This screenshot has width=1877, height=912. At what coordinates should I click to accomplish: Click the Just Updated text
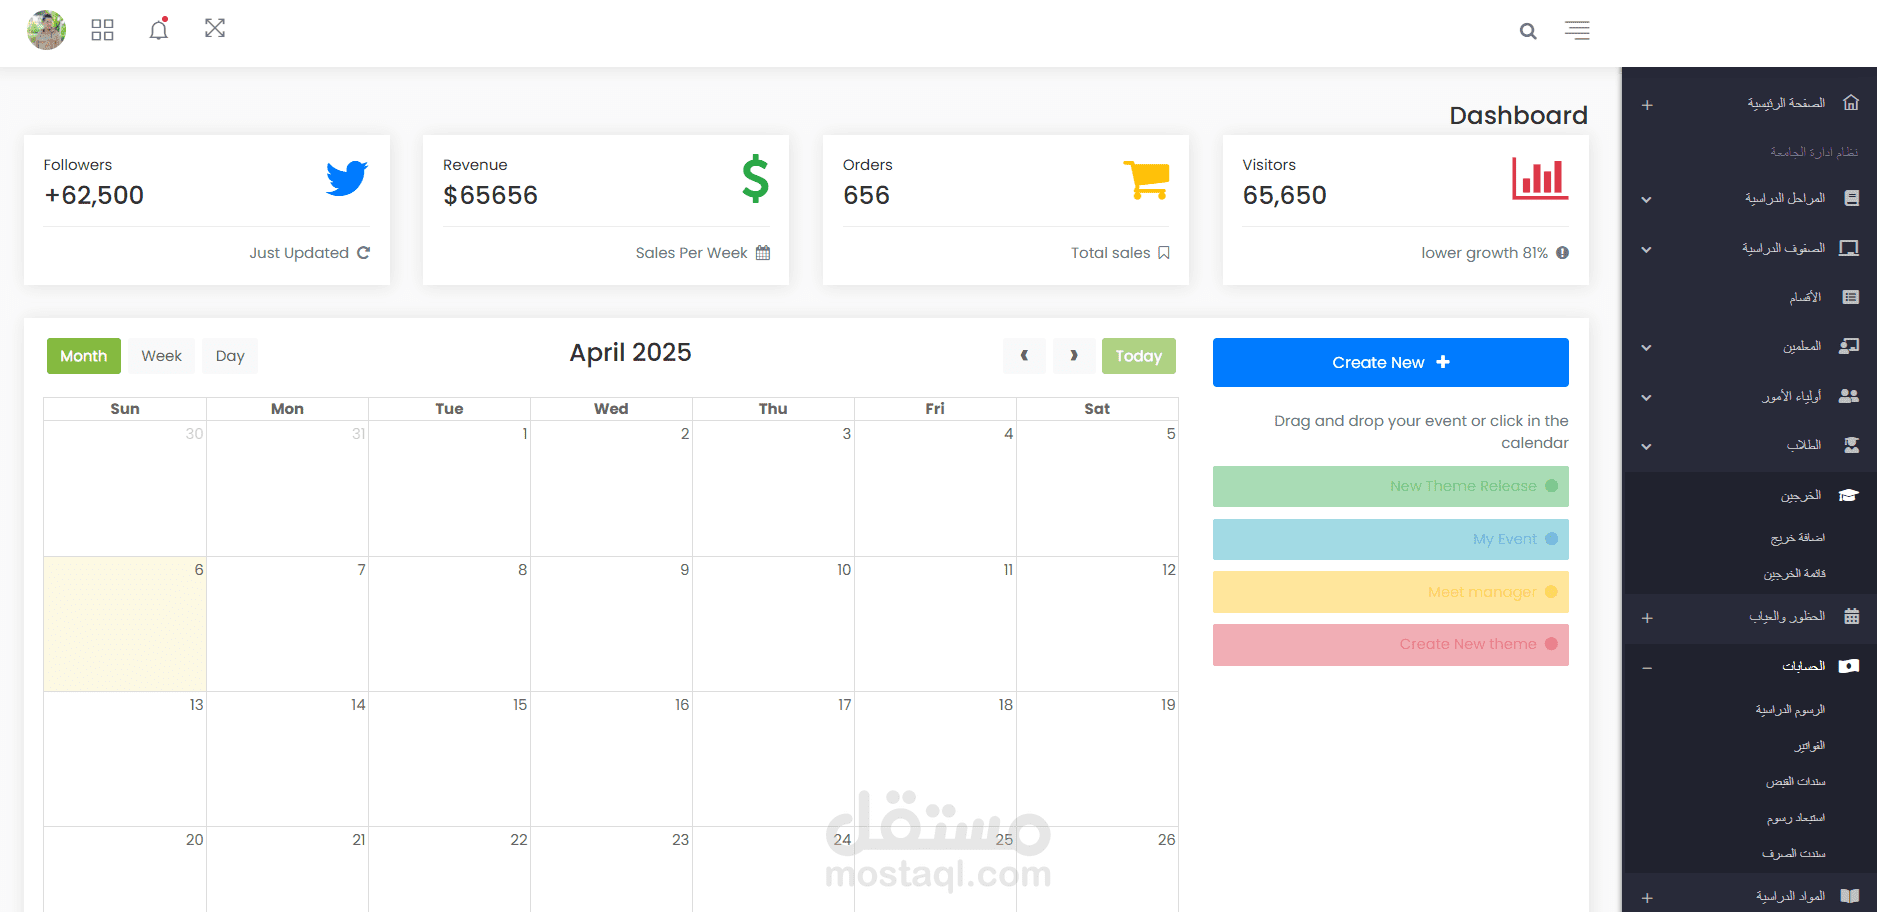[x=299, y=253]
